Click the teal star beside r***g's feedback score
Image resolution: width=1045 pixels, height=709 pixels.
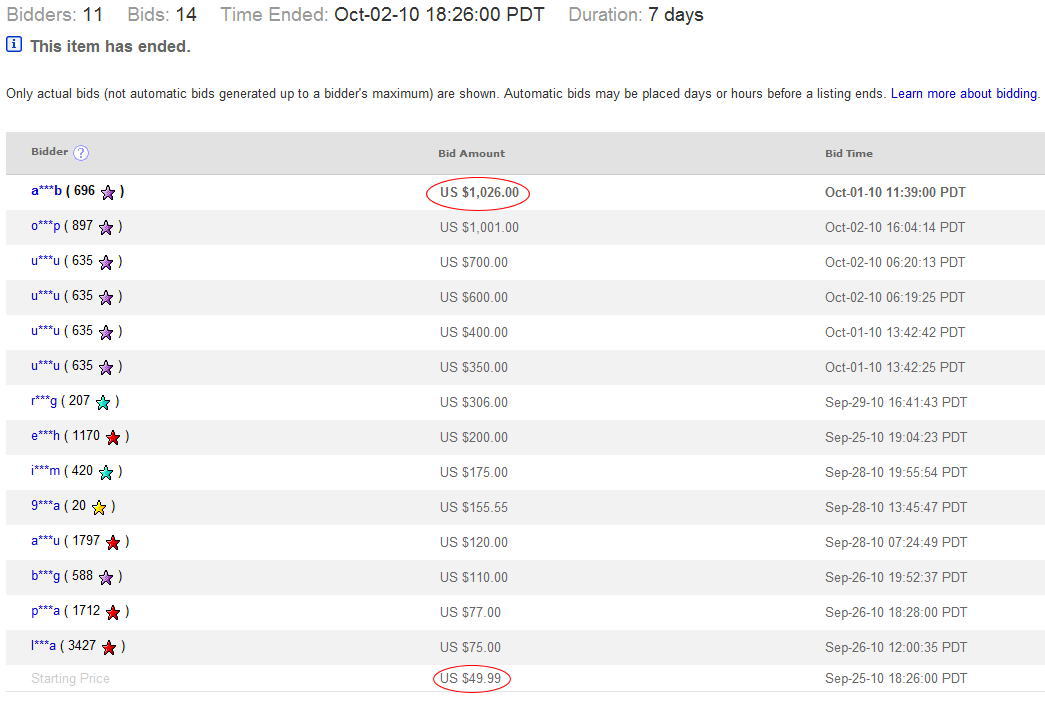103,402
